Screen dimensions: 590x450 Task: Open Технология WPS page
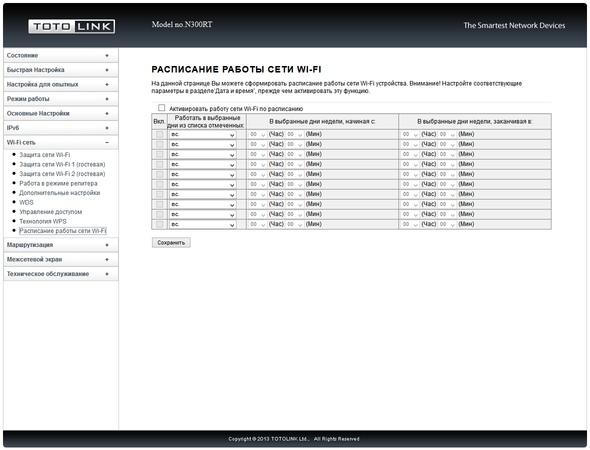(x=43, y=221)
